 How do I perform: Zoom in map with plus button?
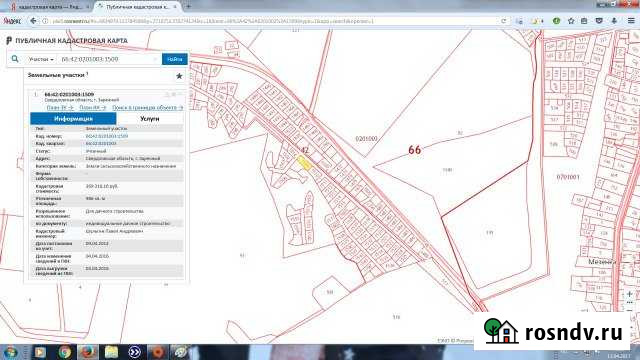629,294
